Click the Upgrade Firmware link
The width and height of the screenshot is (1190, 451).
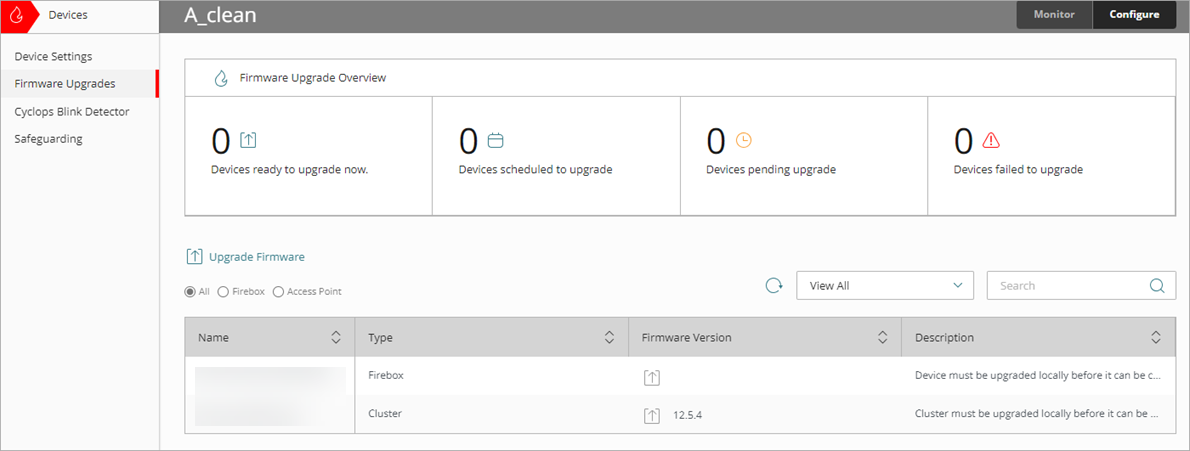pyautogui.click(x=256, y=257)
